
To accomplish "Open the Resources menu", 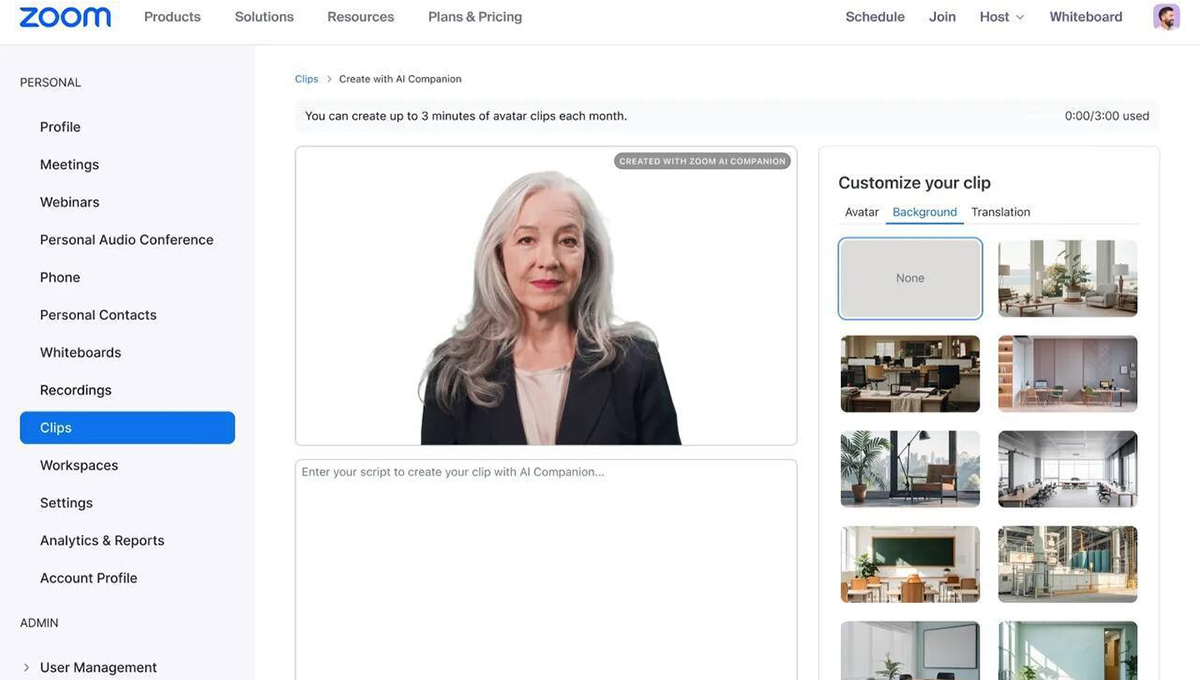I will point(361,17).
